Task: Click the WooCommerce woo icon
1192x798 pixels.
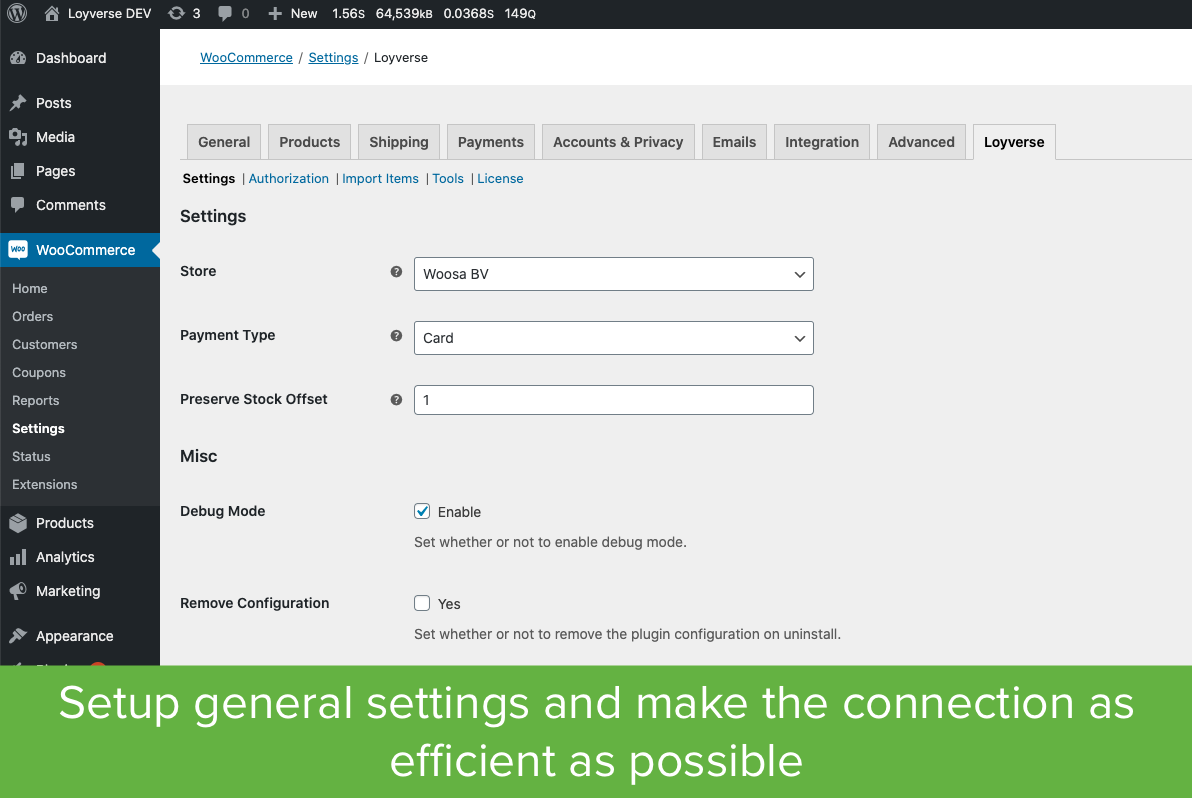Action: (x=18, y=249)
